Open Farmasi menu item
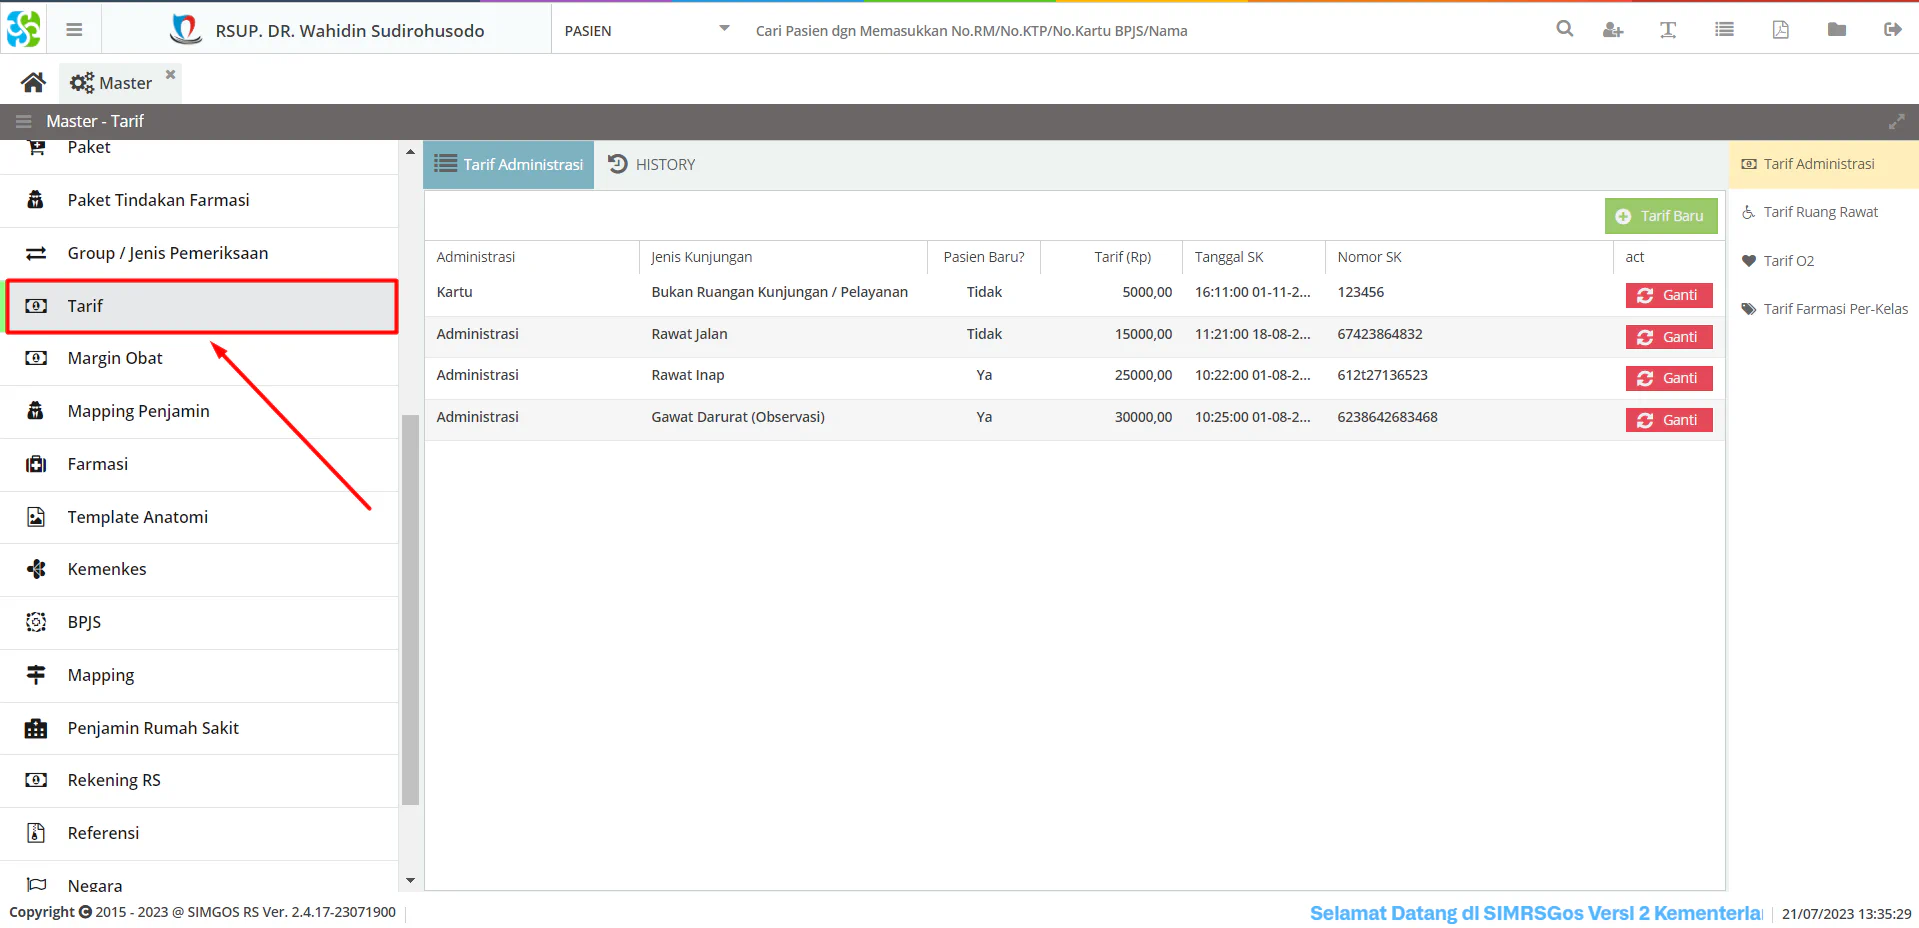 point(199,464)
